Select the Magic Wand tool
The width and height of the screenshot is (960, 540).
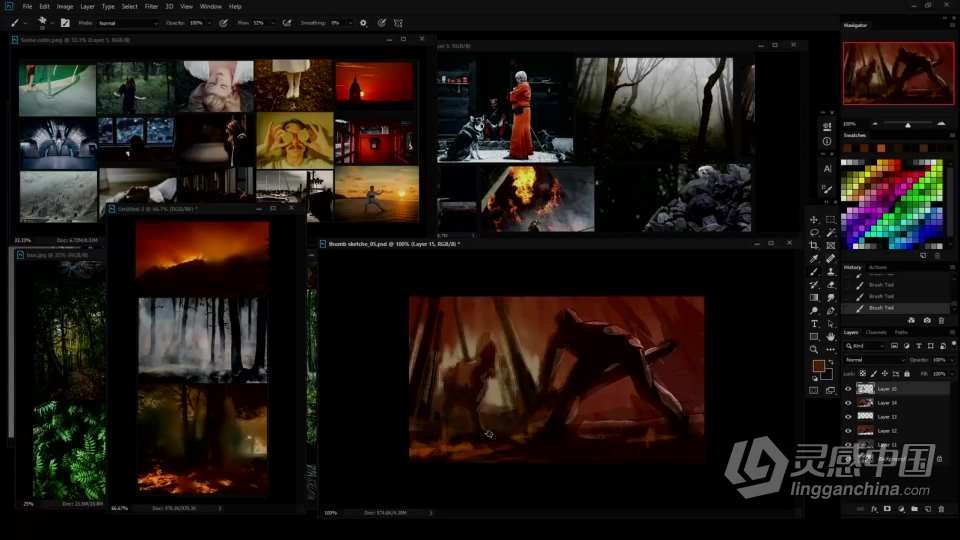[830, 233]
